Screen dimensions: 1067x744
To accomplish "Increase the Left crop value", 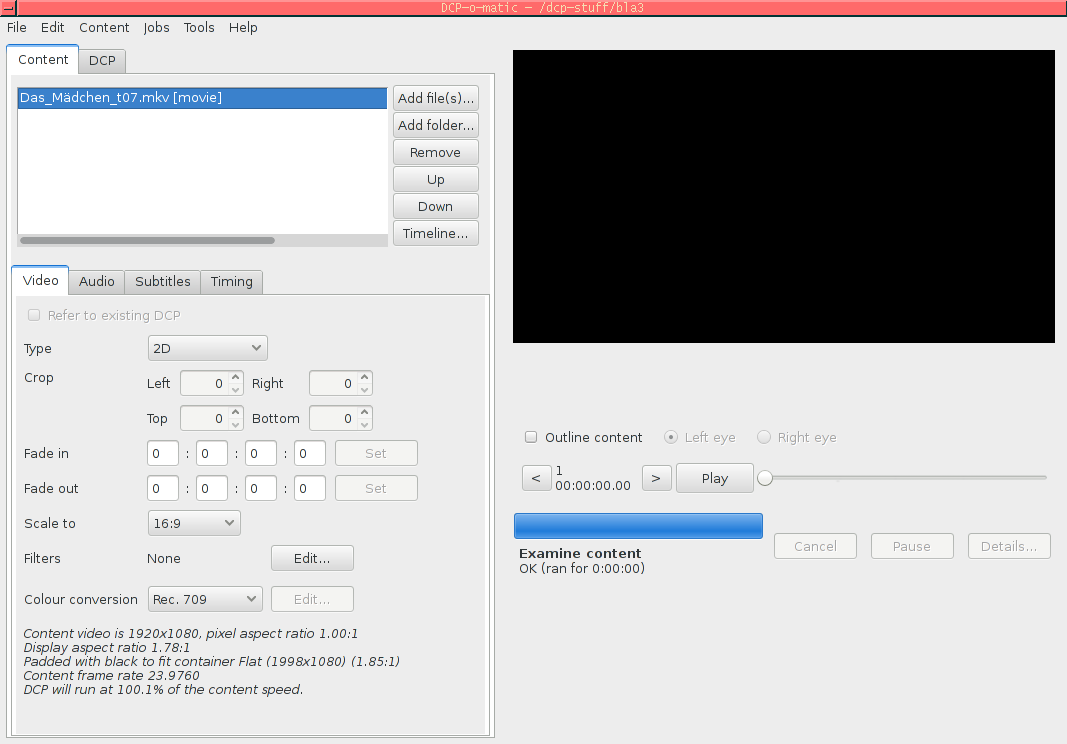I will tap(235, 377).
